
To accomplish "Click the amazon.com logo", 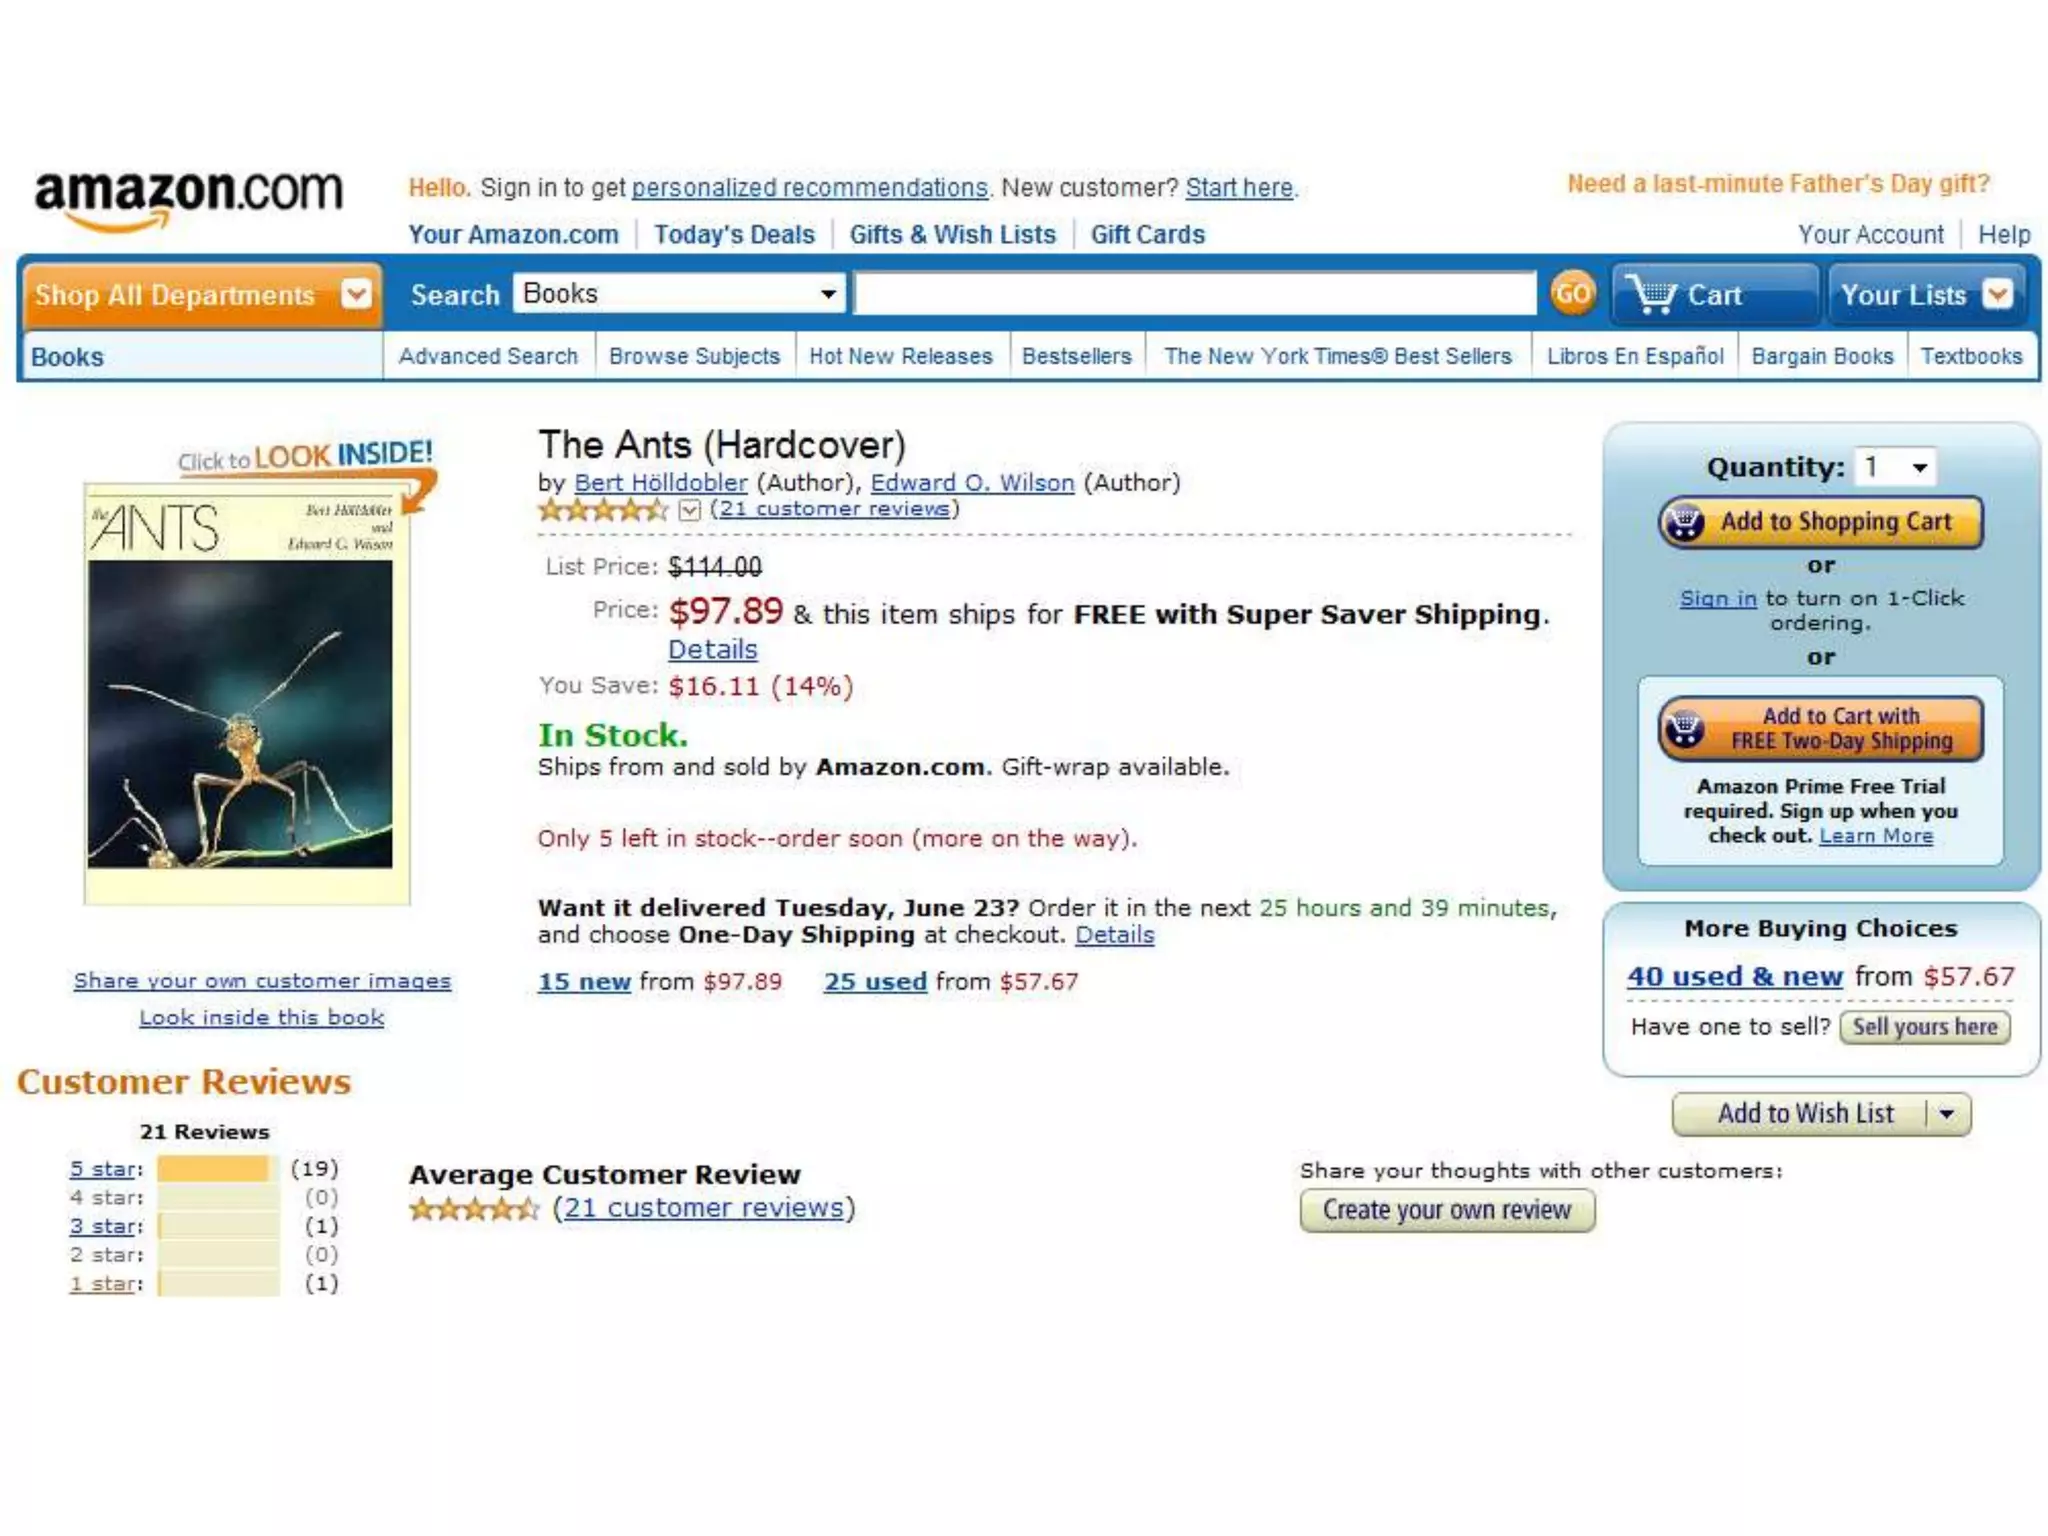I will click(x=188, y=198).
